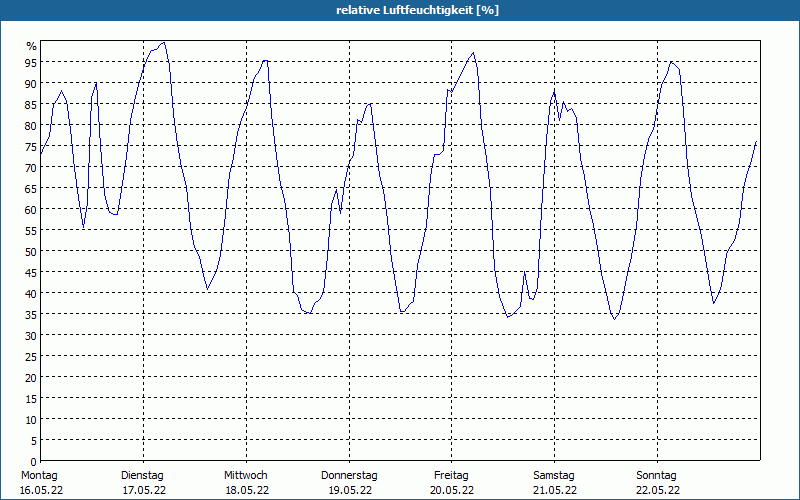Click the y-axis value '30'
Viewport: 800px width, 500px height.
31,336
